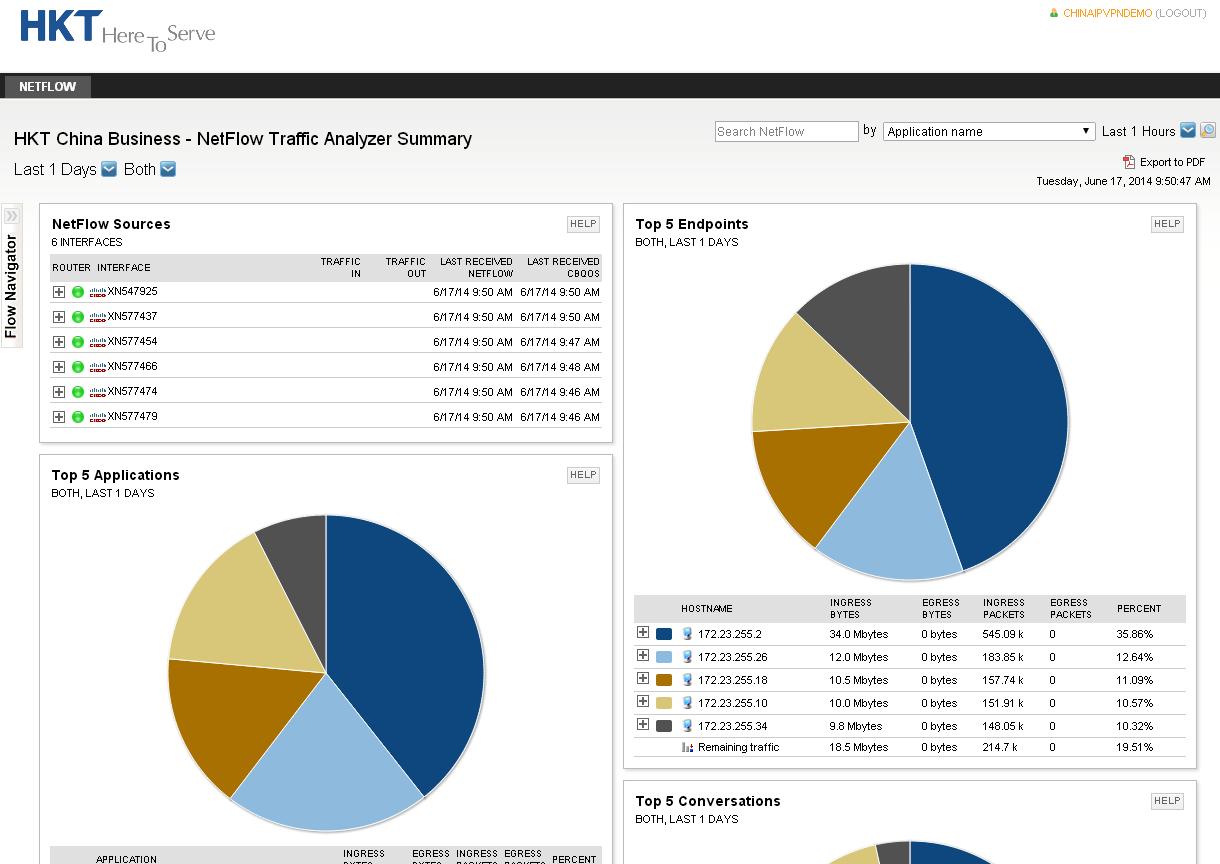This screenshot has height=864, width=1220.
Task: Expand the XN577437 router row
Action: 59,317
